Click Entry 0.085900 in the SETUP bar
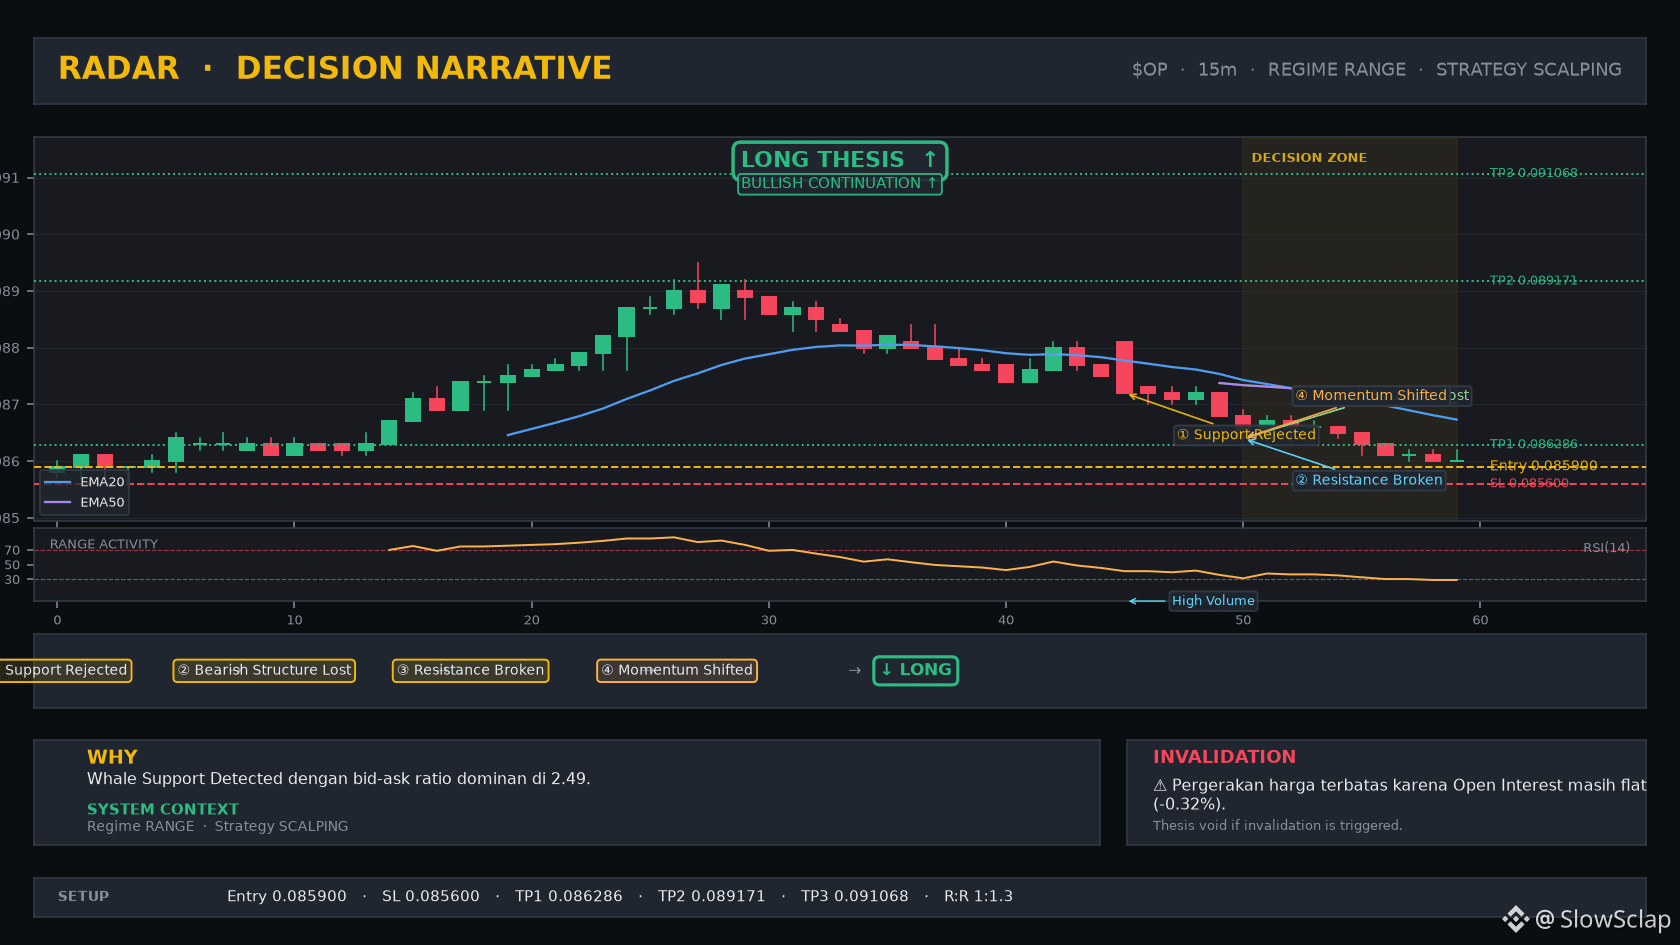This screenshot has width=1680, height=945. pos(287,896)
